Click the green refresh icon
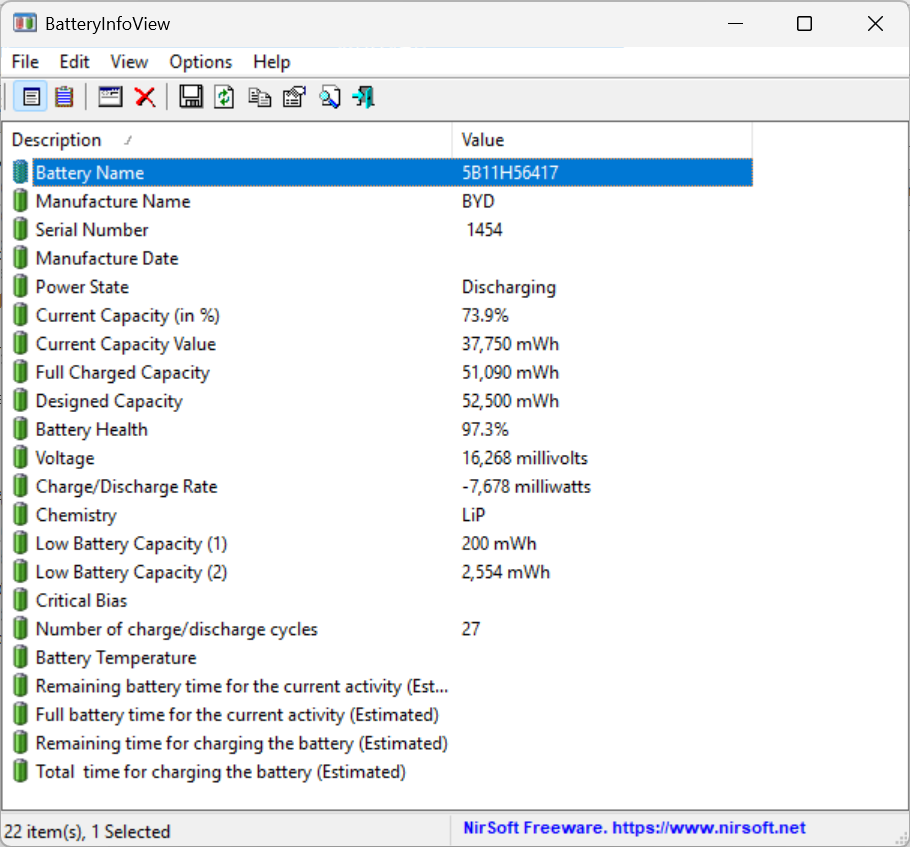910x847 pixels. [225, 97]
